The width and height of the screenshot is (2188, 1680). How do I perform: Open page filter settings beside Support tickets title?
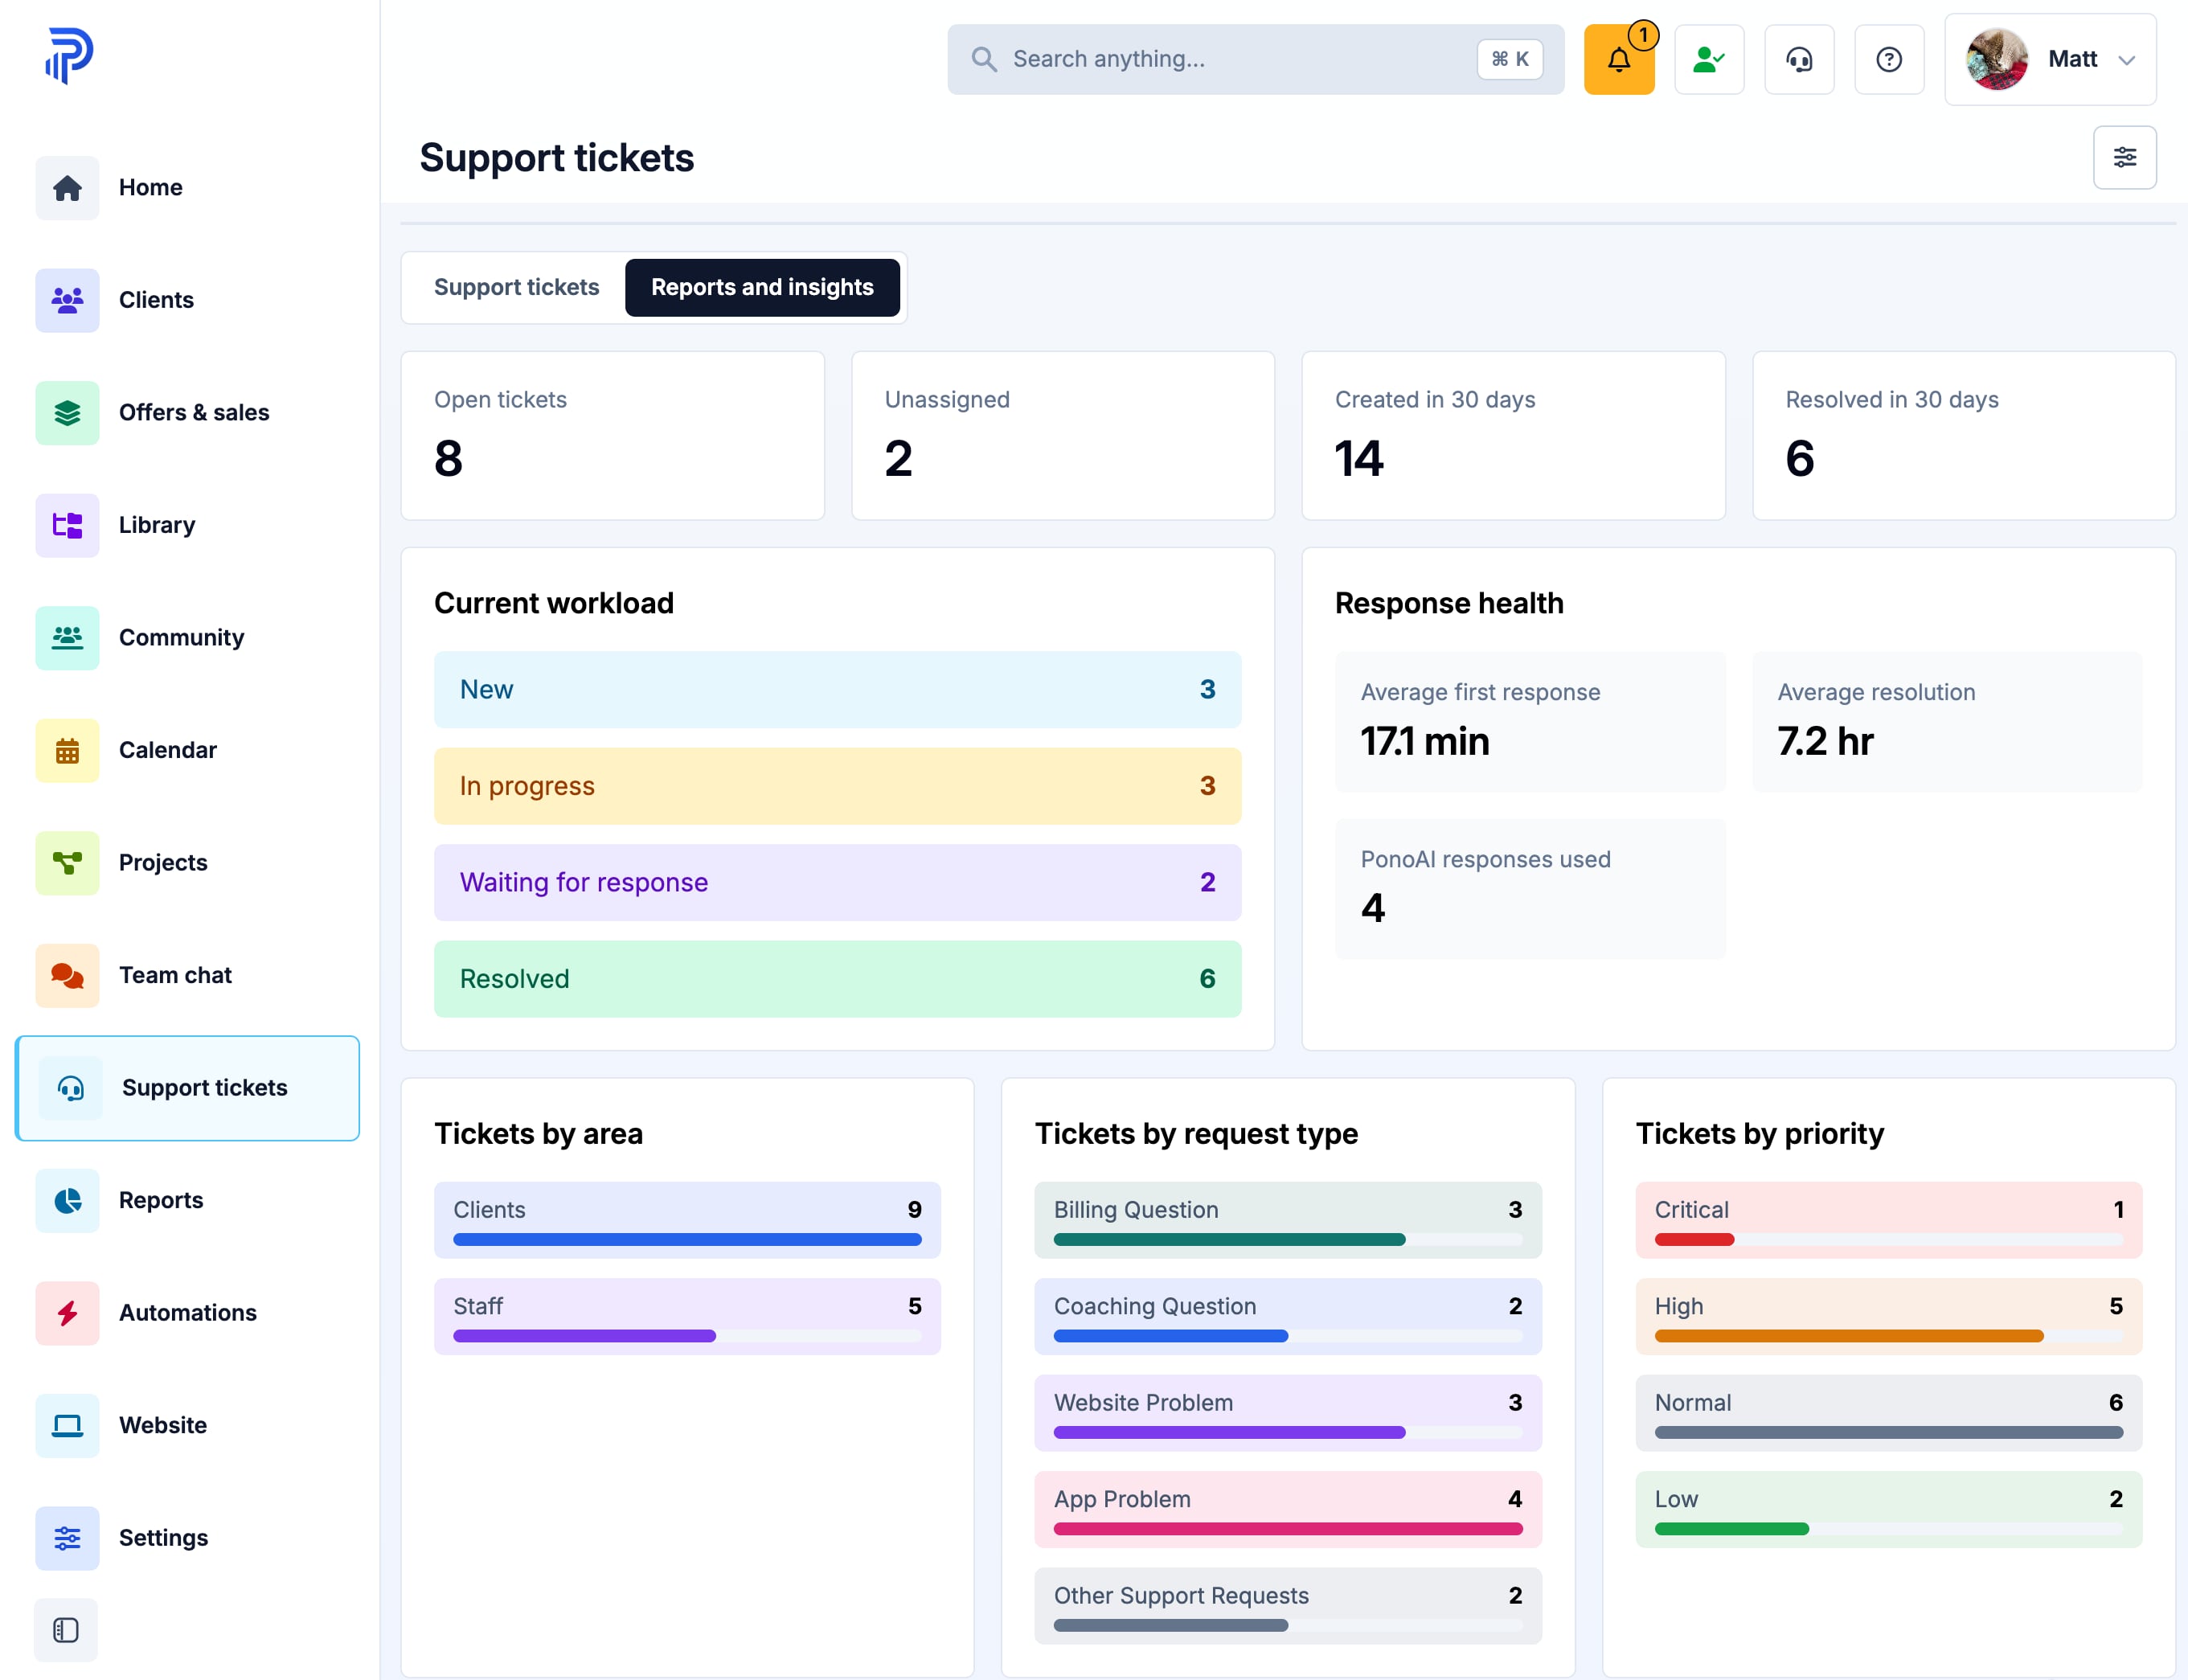coord(2125,157)
